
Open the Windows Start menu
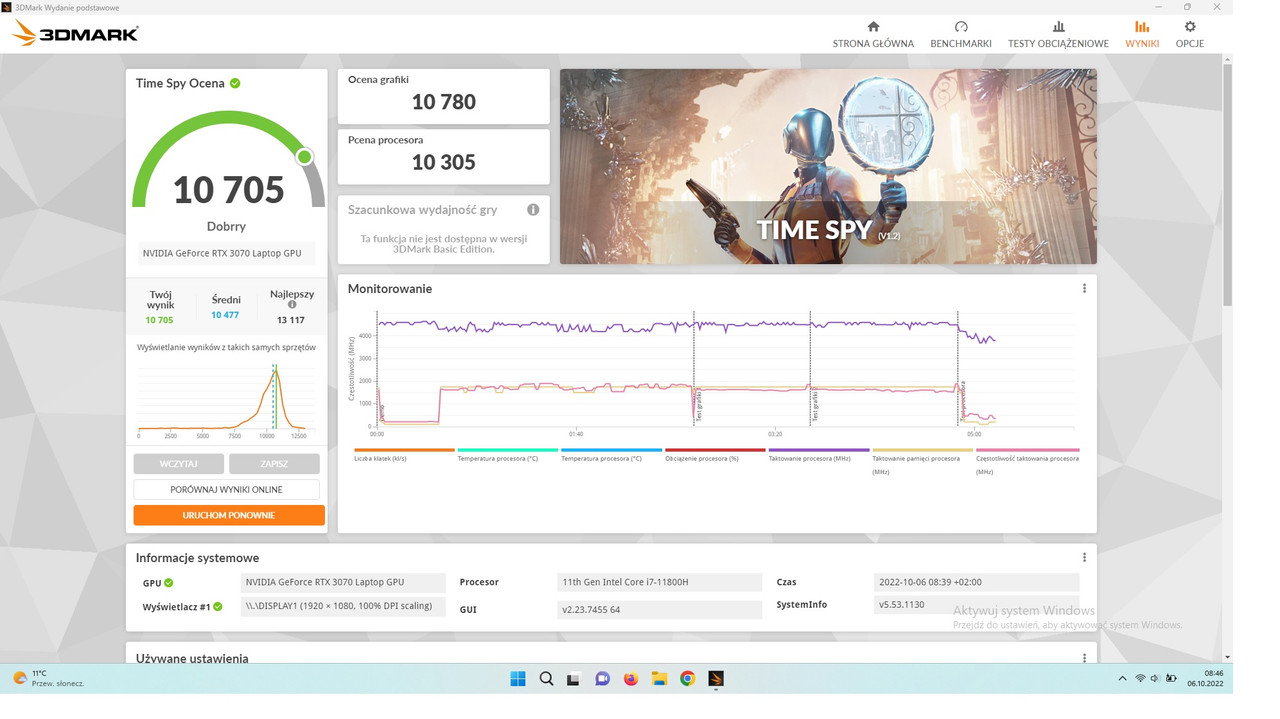[518, 679]
